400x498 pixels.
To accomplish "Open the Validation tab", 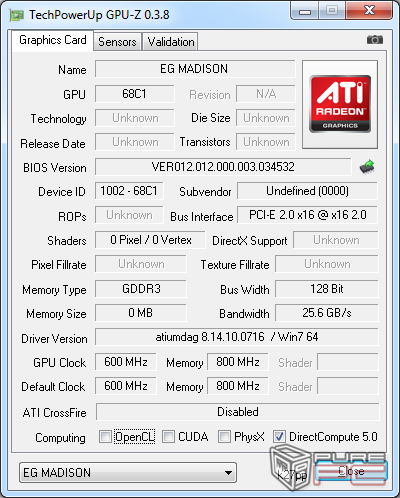I will coord(171,42).
